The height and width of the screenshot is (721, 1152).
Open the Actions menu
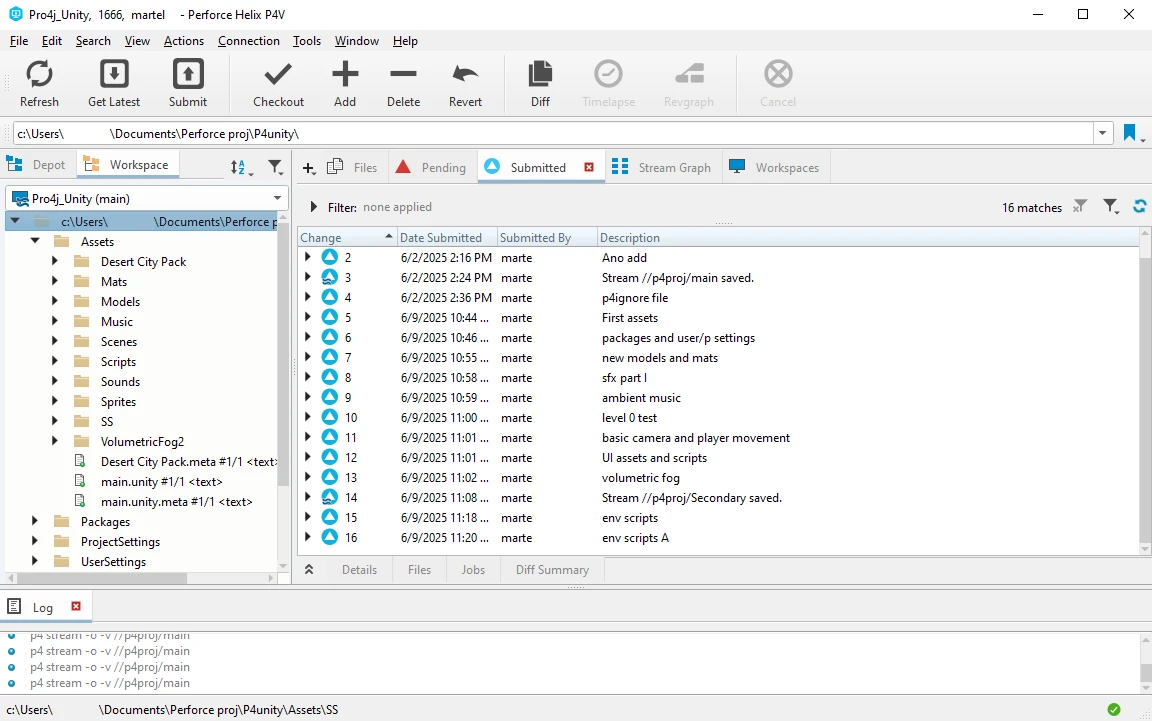(x=184, y=41)
